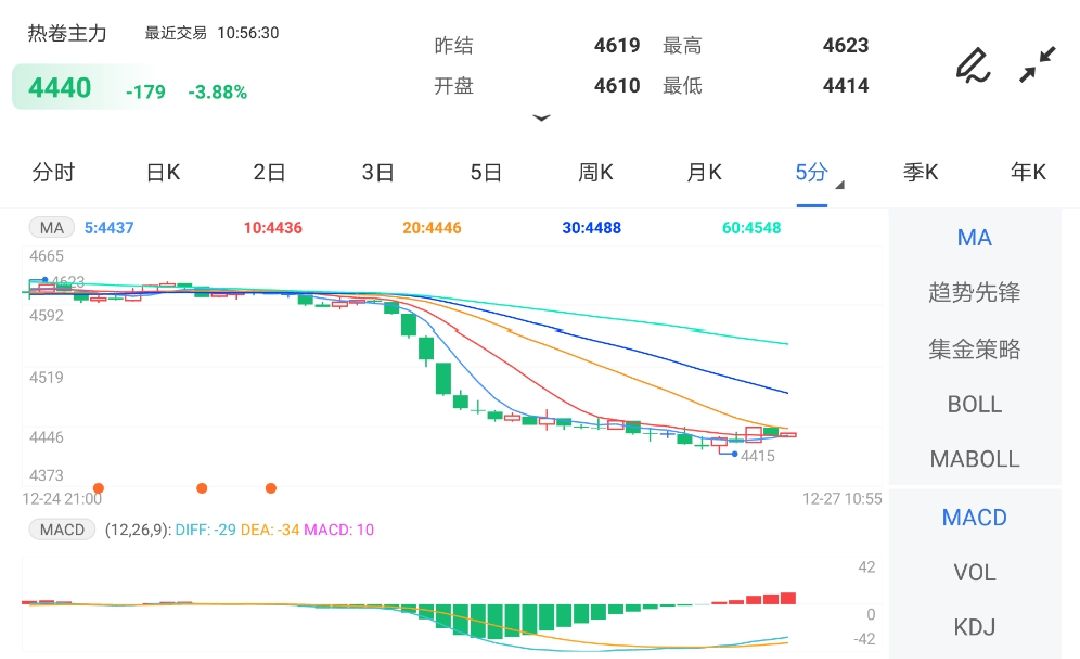Select the 集金策略 indicator

[x=975, y=349]
